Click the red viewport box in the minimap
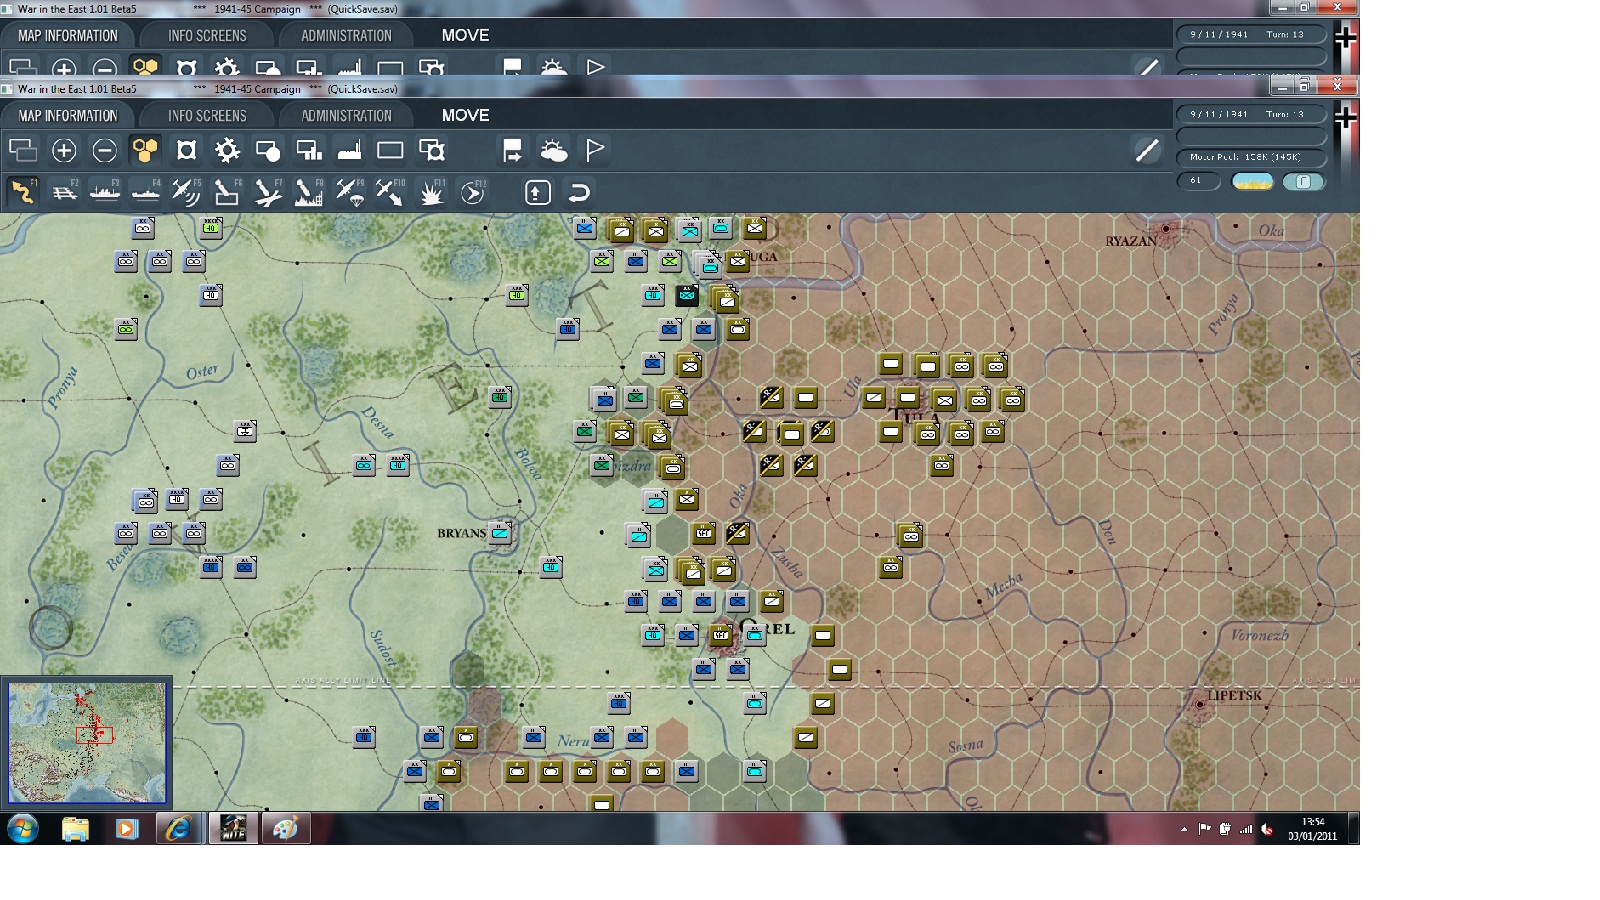Image resolution: width=1600 pixels, height=900 pixels. tap(95, 735)
